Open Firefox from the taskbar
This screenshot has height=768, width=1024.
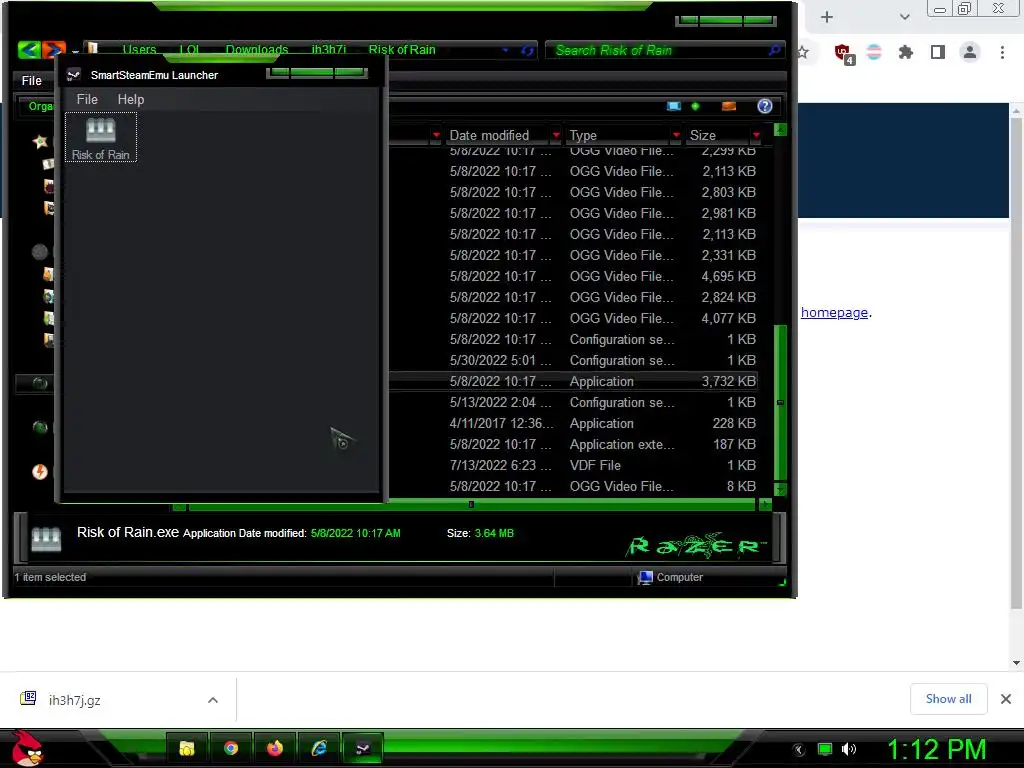274,748
